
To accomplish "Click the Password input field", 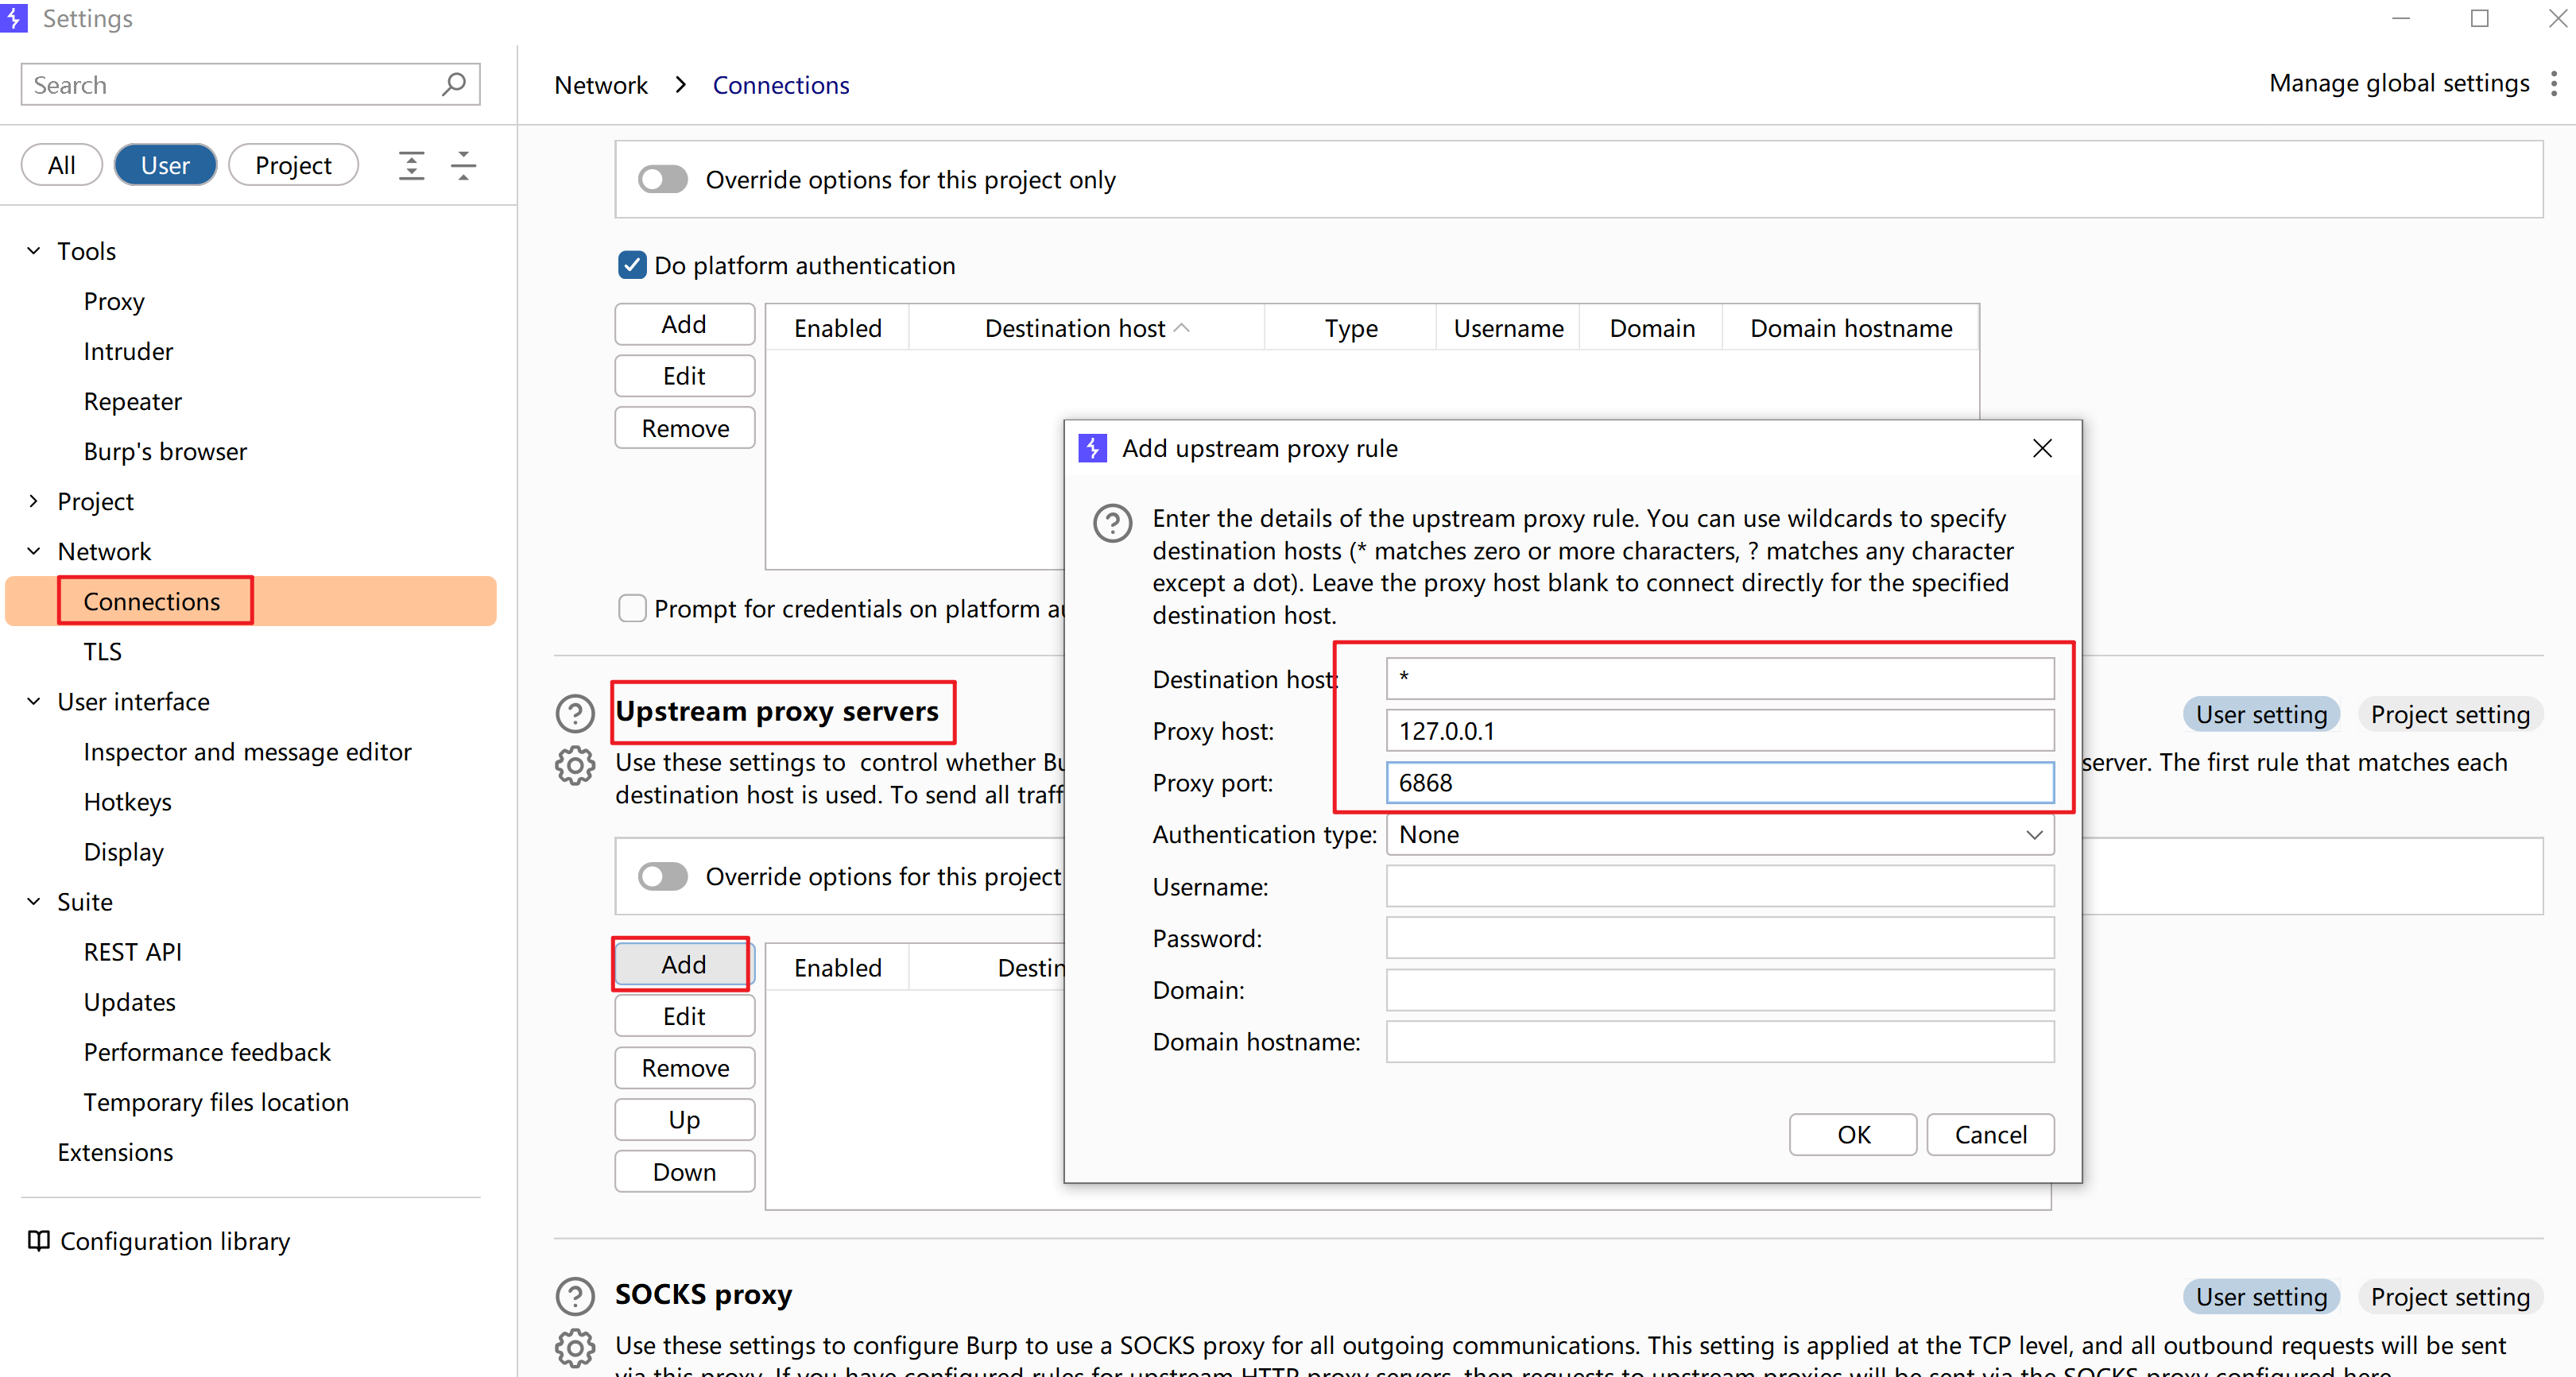I will pos(1720,938).
